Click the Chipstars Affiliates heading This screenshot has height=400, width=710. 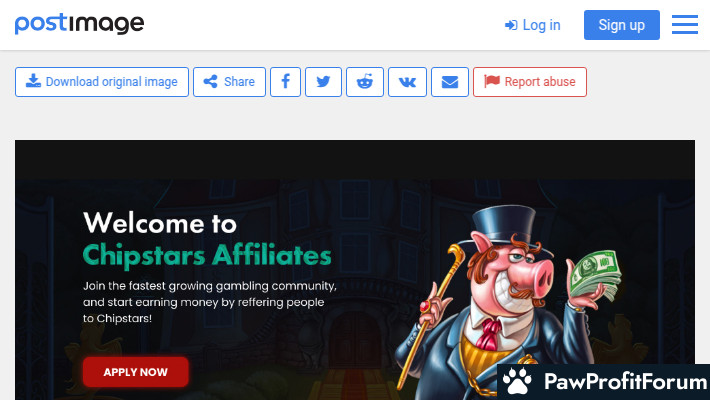[x=207, y=255]
